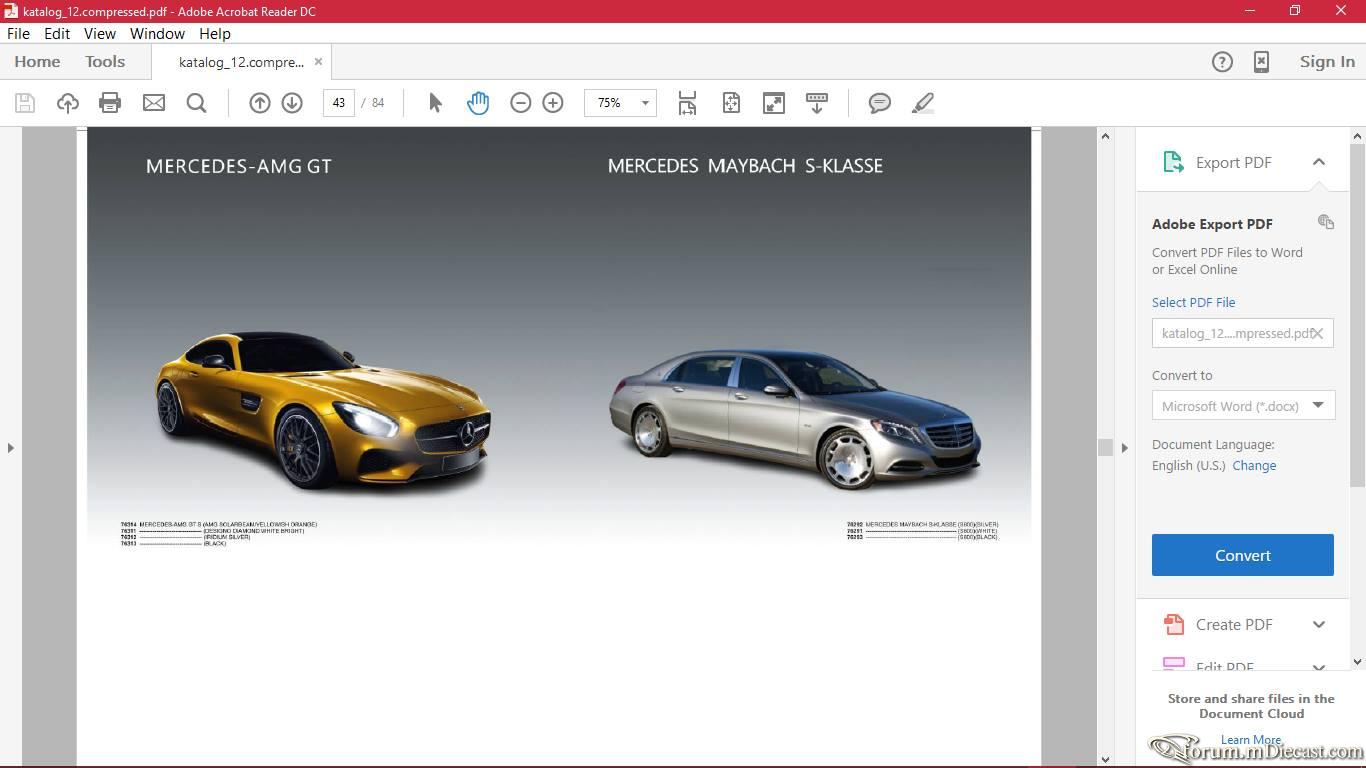This screenshot has height=768, width=1366.
Task: Close the katalog_12 document tab
Action: coord(318,61)
